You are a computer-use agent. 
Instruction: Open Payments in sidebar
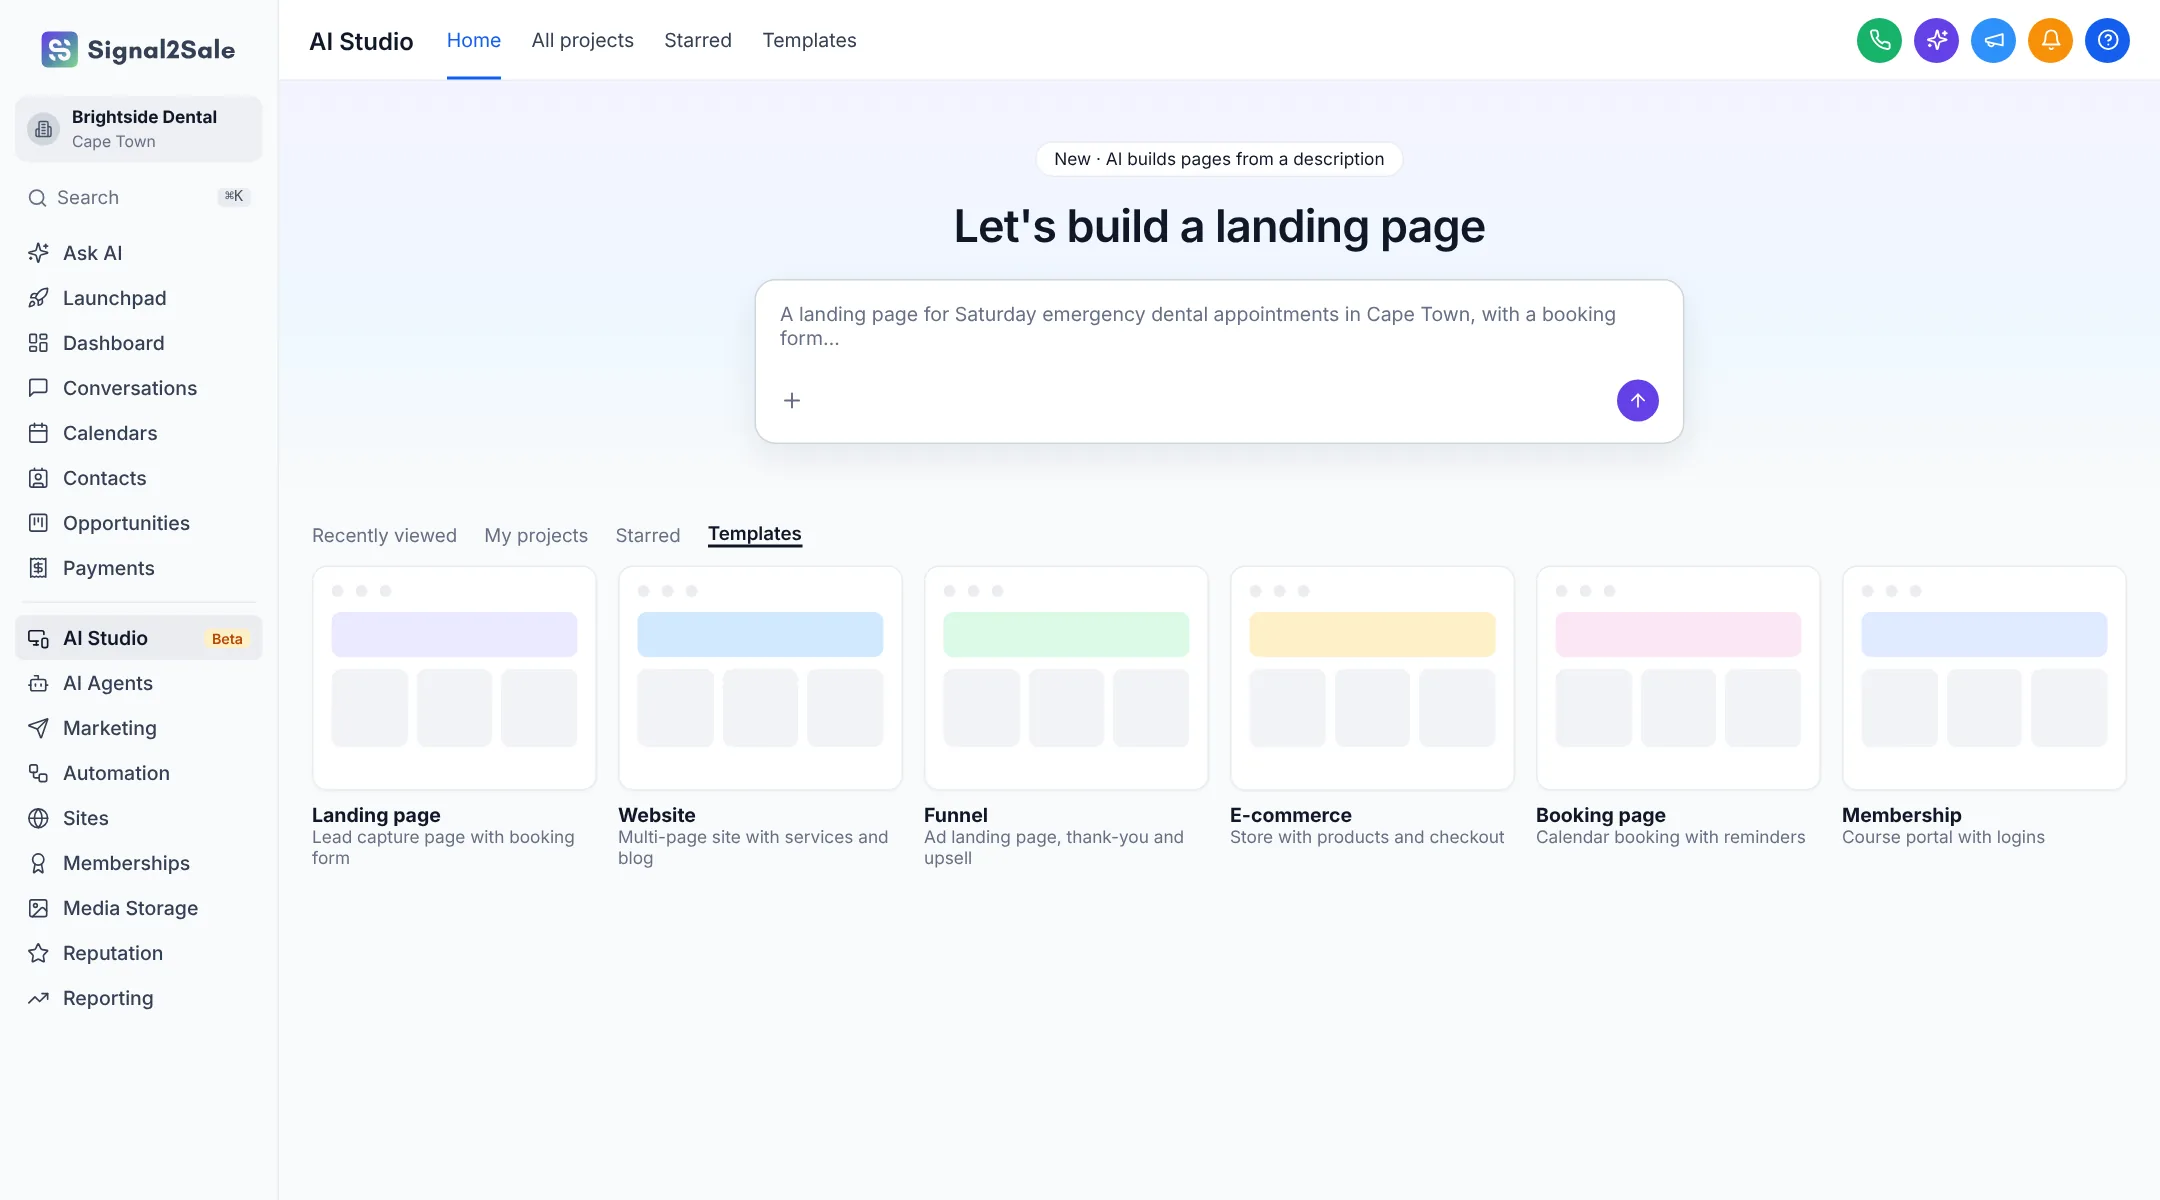click(139, 568)
